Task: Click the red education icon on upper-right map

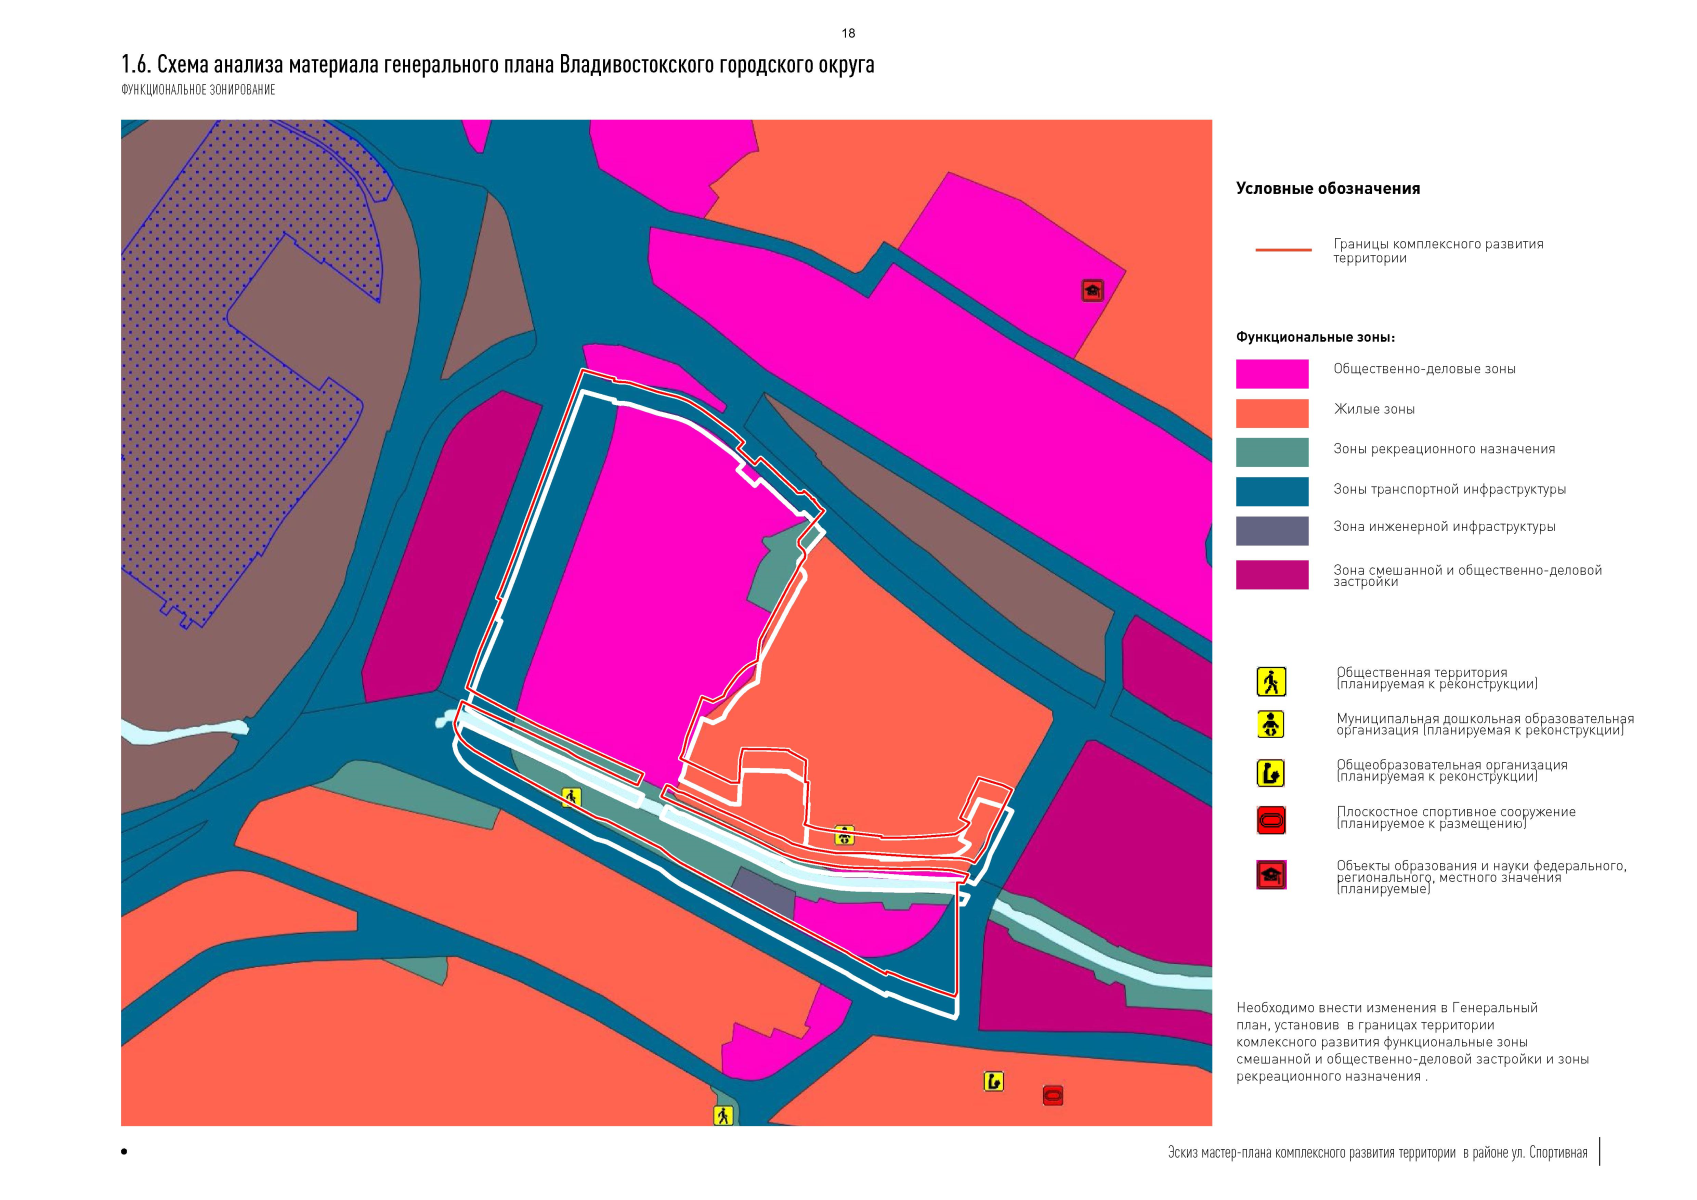Action: (x=1092, y=290)
